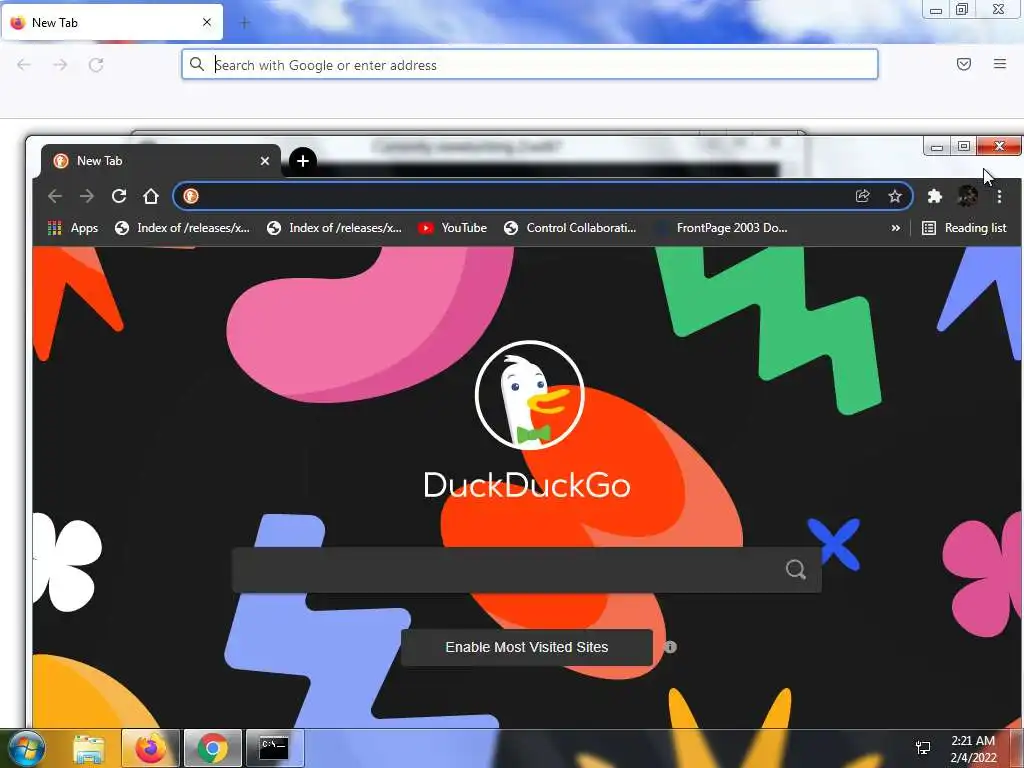The height and width of the screenshot is (768, 1024).
Task: Click the DuckDuckGo search box
Action: tap(526, 569)
